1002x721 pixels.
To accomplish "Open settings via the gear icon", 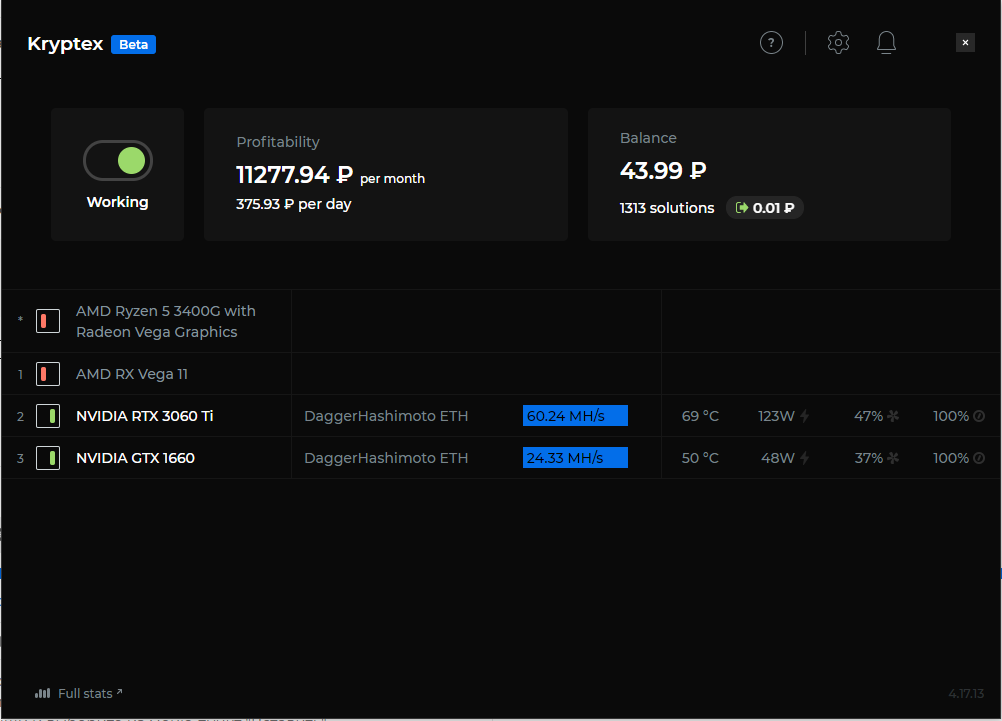I will pos(838,43).
